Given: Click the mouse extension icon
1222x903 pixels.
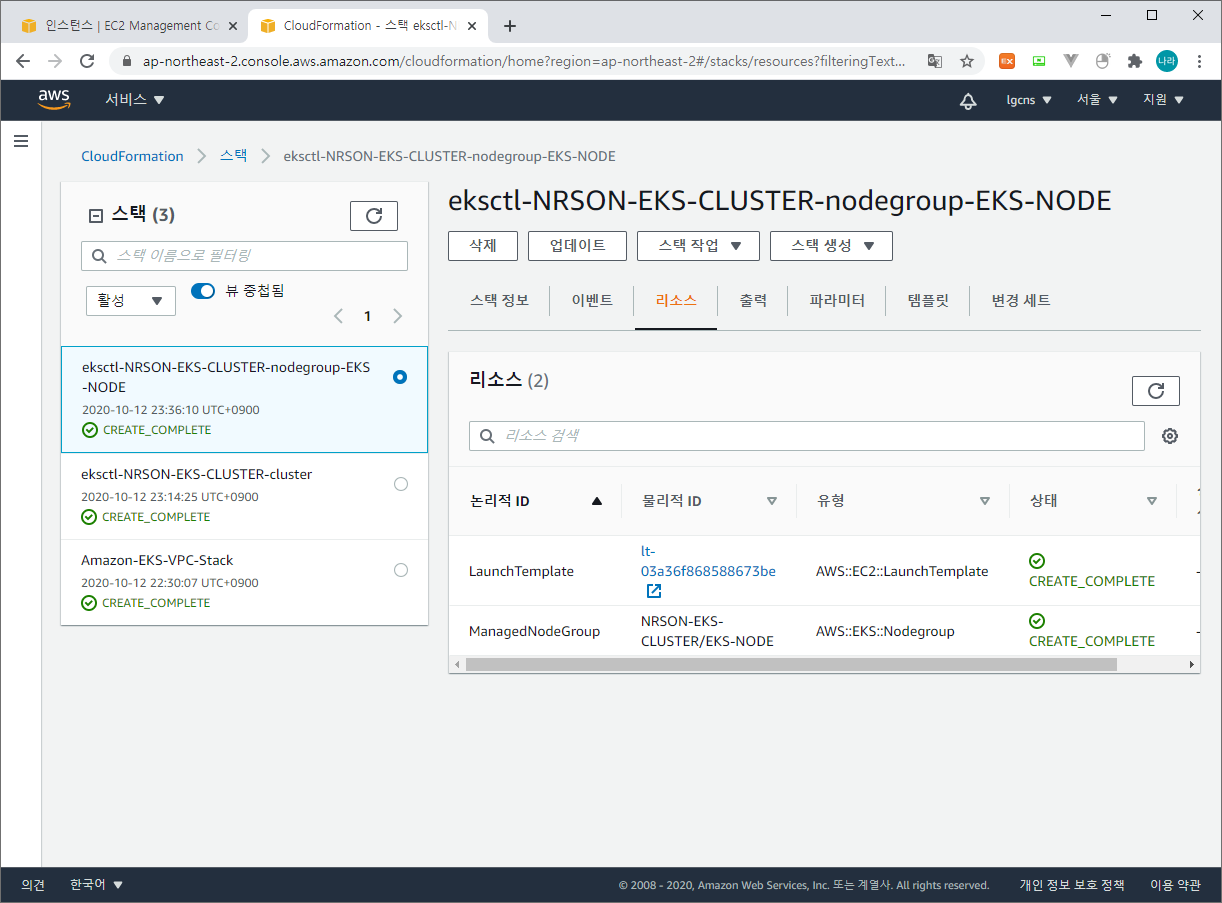Looking at the screenshot, I should 1103,61.
